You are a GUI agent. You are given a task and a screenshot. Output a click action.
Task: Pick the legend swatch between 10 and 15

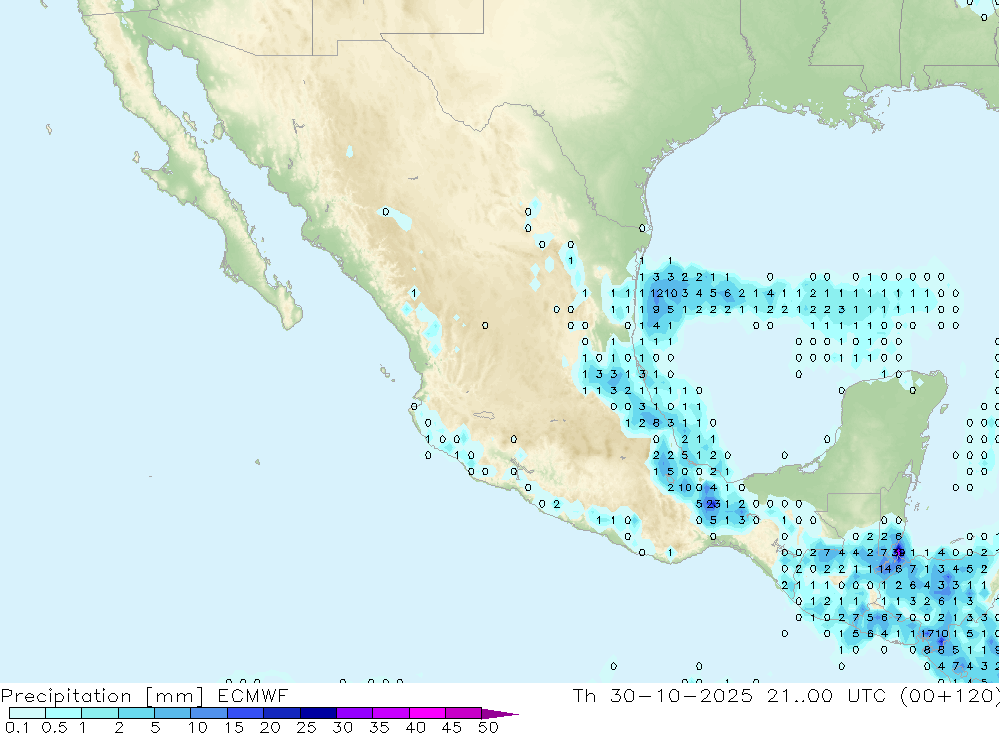point(209,713)
